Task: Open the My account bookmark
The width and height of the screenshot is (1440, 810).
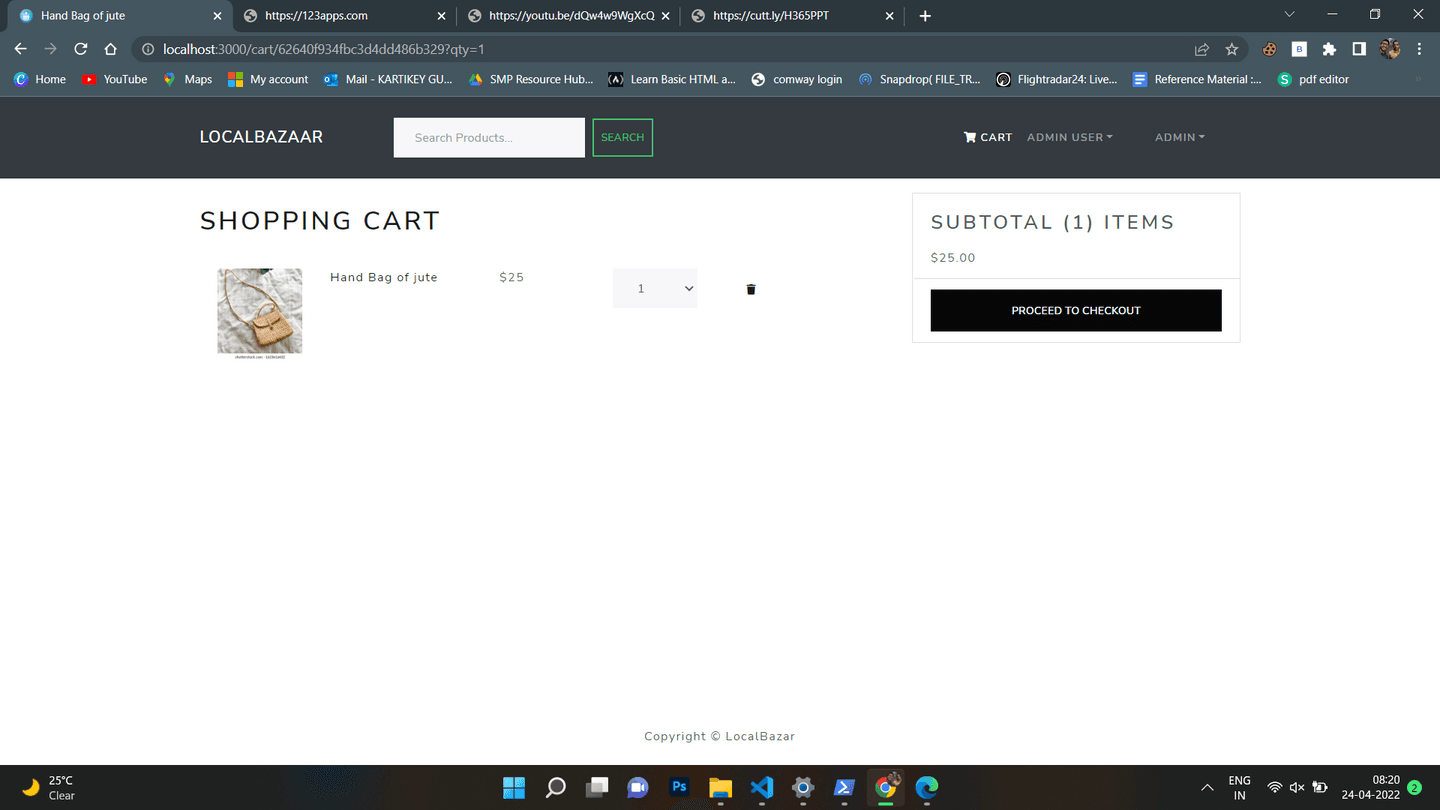Action: 268,79
